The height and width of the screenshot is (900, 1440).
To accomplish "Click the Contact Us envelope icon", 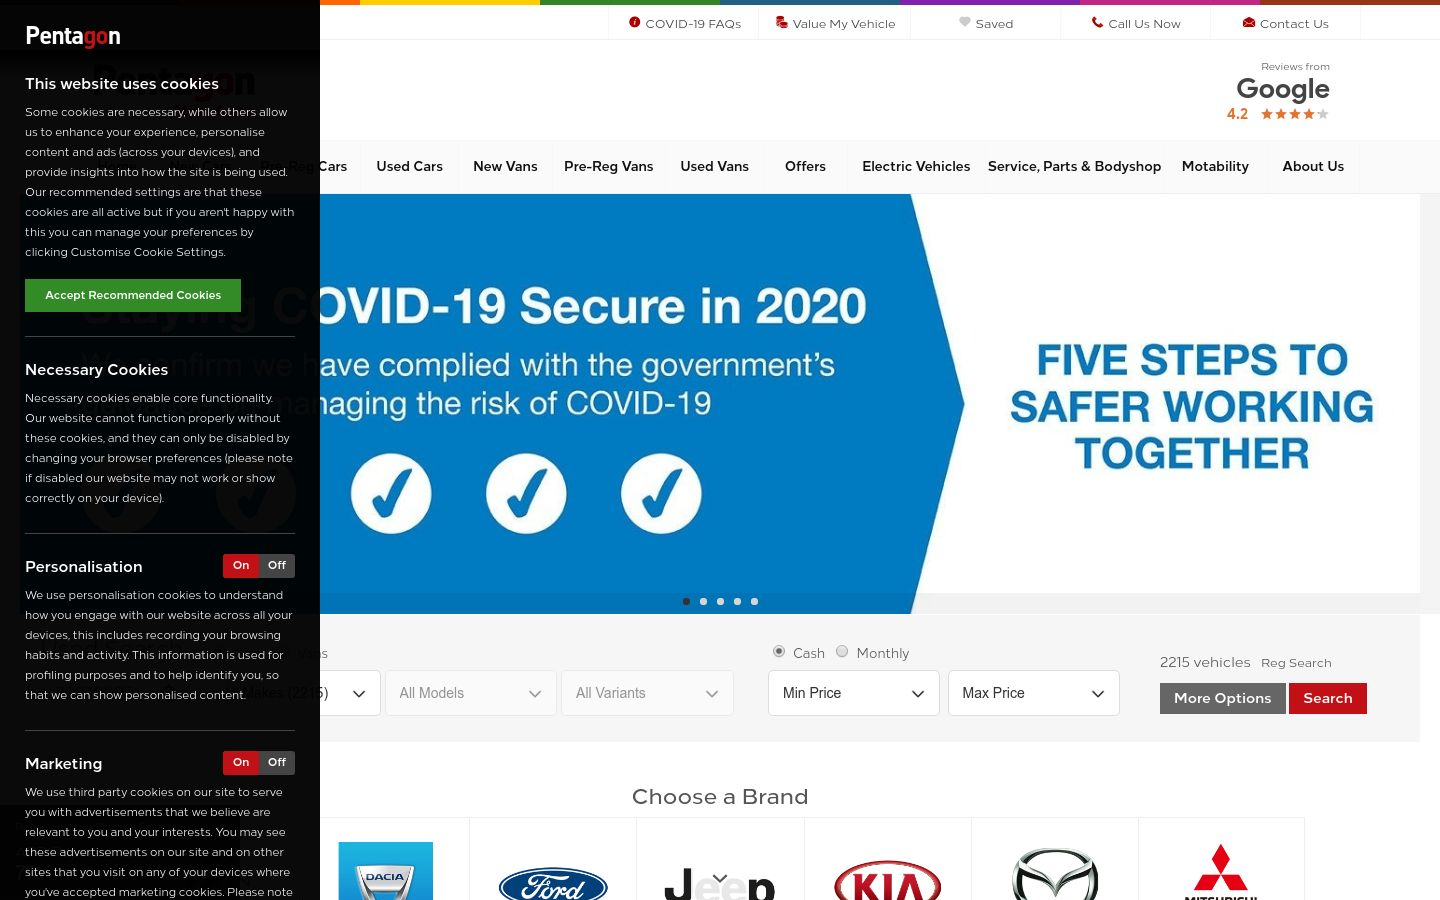I will 1249,22.
